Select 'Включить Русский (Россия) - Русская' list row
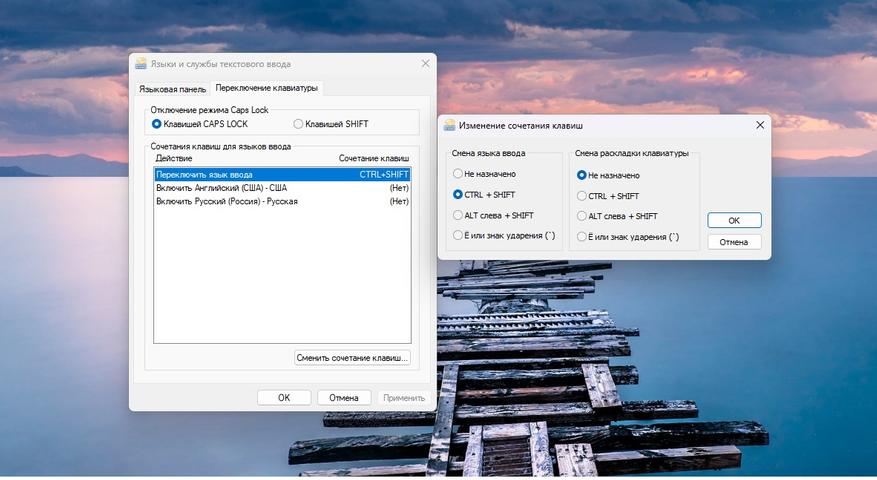Screen dimensions: 877x480 click(282, 201)
